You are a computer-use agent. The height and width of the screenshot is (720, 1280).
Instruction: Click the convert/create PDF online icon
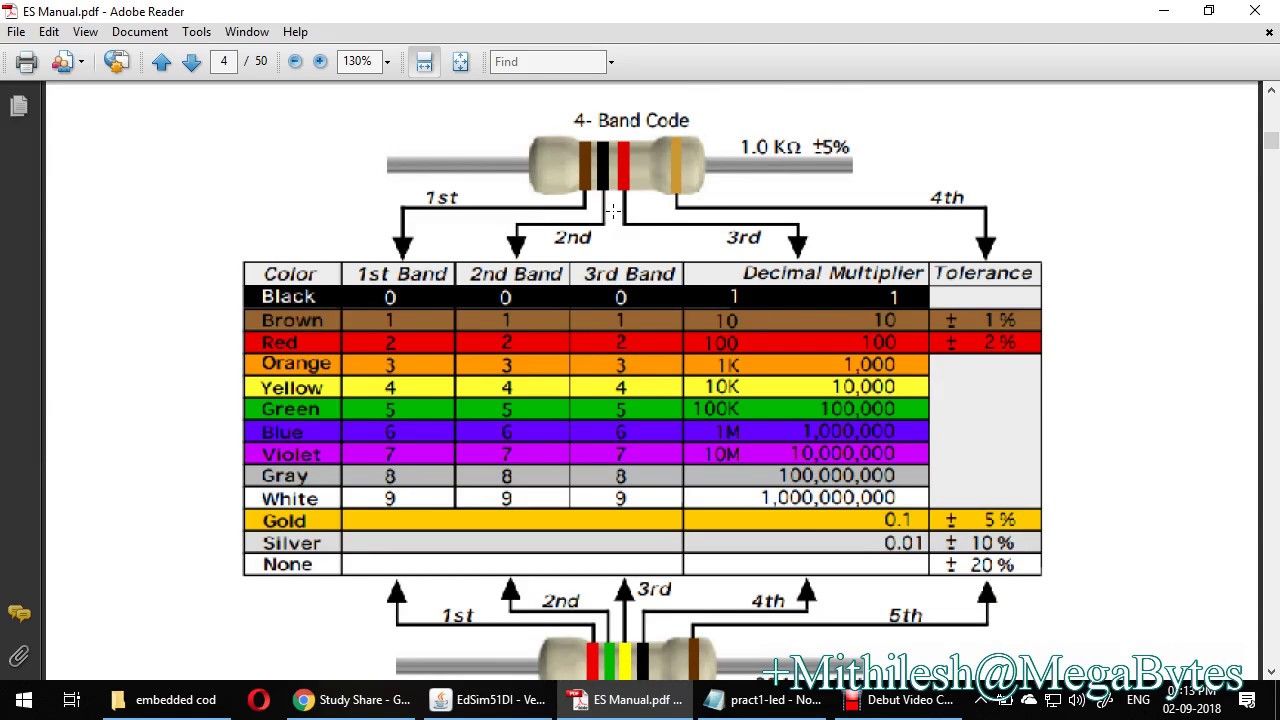point(116,62)
